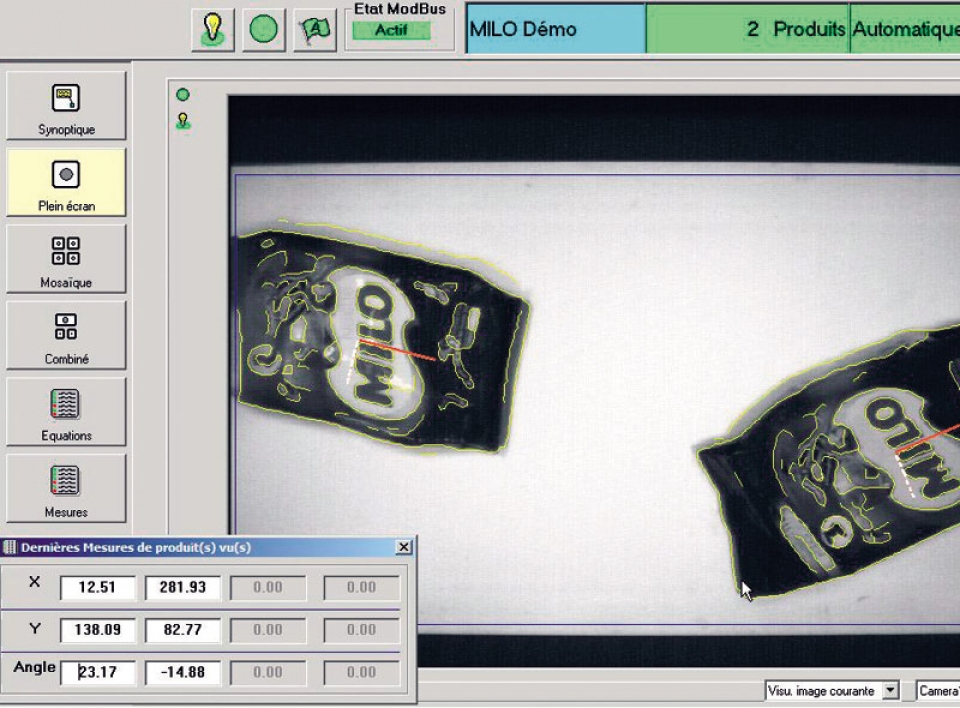Image resolution: width=960 pixels, height=708 pixels.
Task: Open the Combiné view
Action: pos(66,335)
